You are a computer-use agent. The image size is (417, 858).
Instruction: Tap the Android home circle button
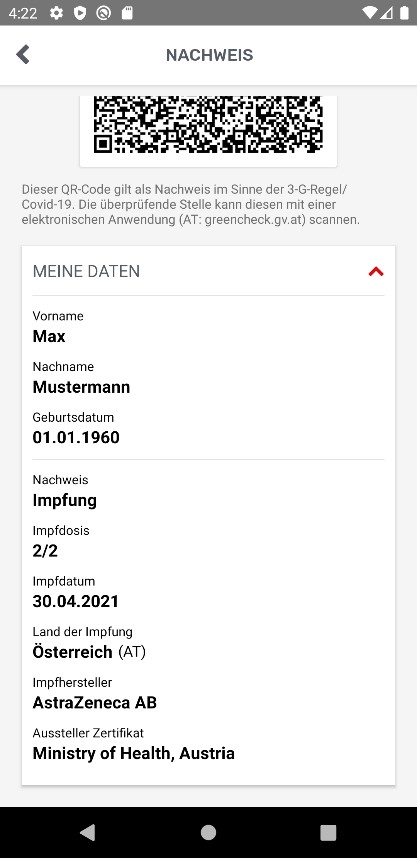[x=208, y=832]
